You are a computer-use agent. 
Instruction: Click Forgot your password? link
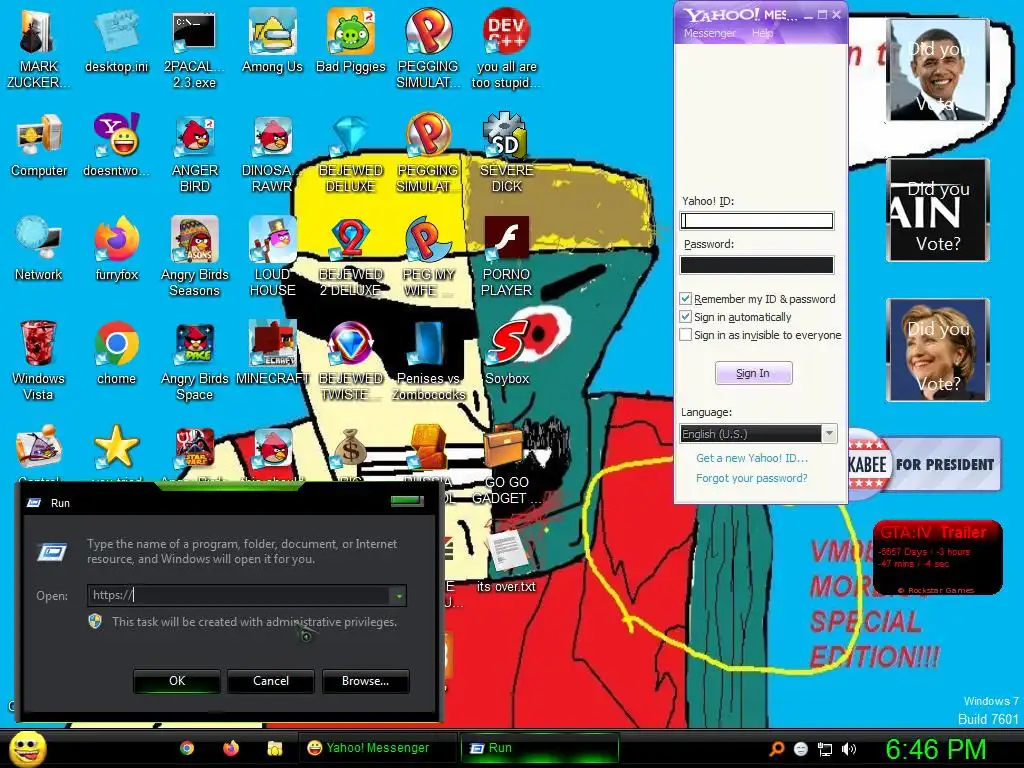click(752, 478)
